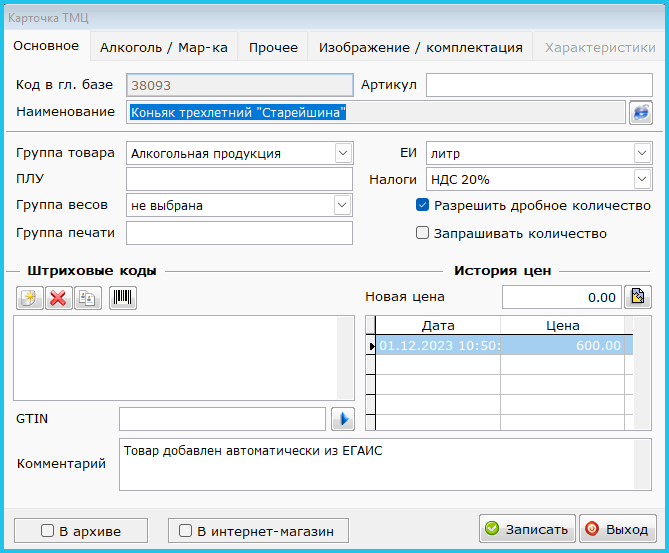Viewport: 669px width, 553px height.
Task: Open the Группа товара dropdown
Action: click(x=343, y=153)
